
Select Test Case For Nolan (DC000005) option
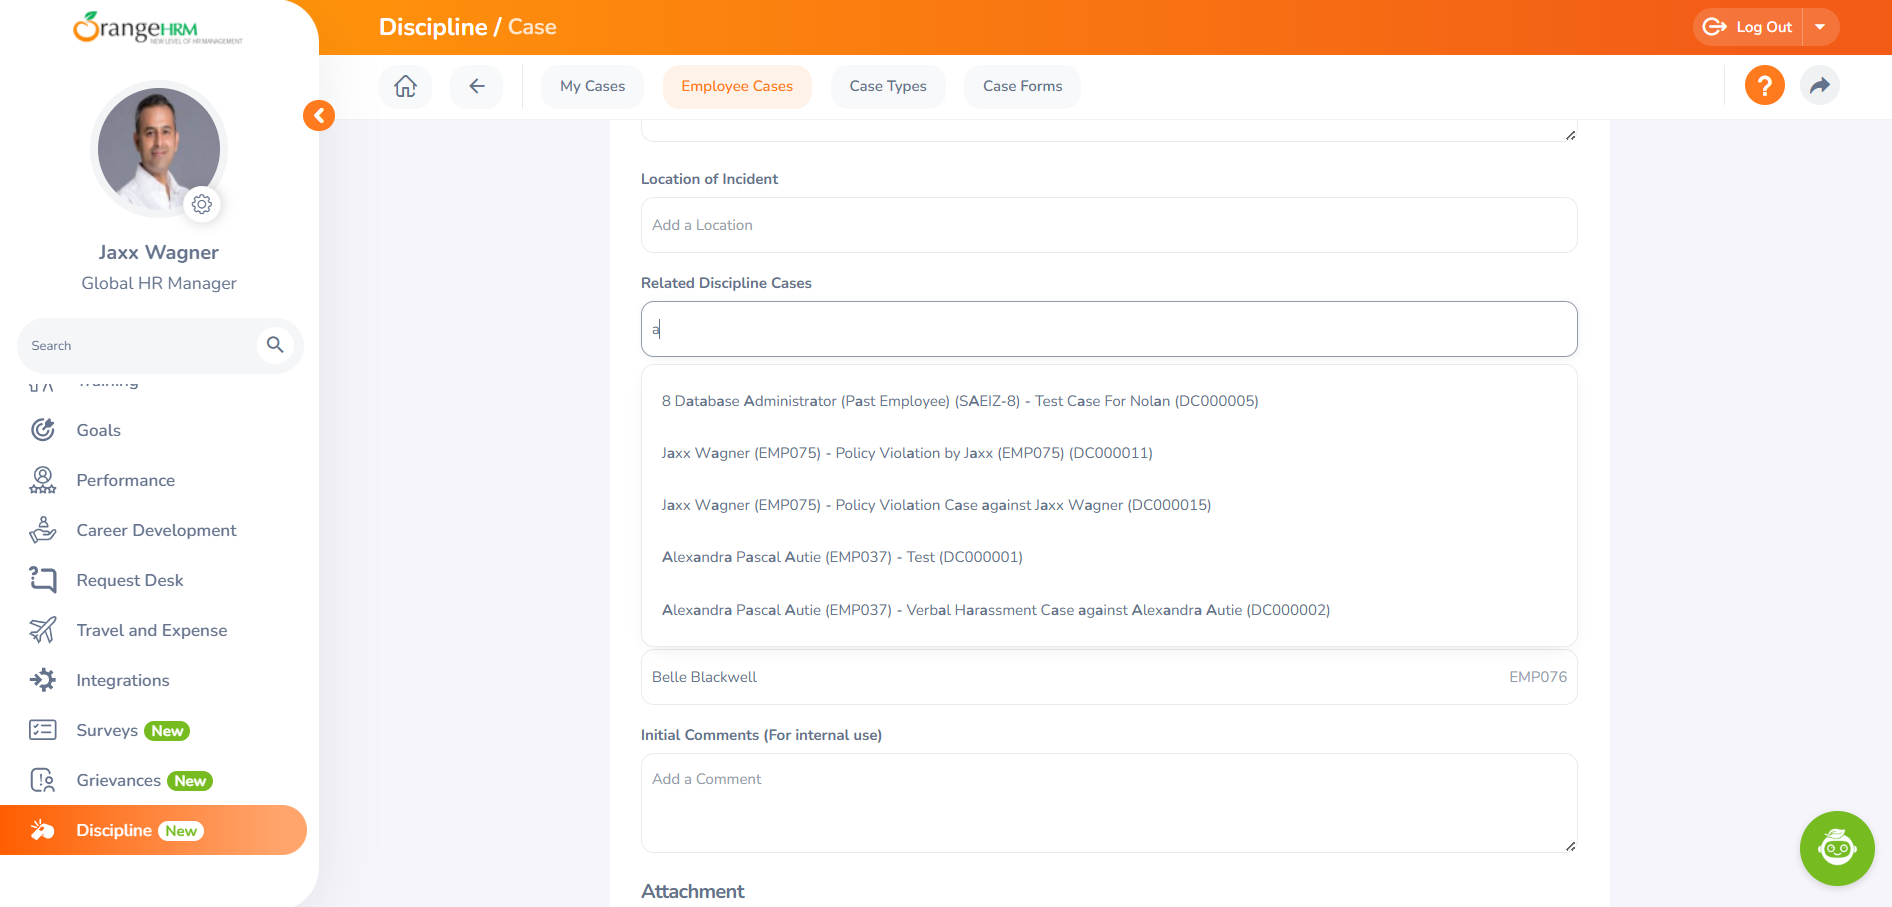(959, 401)
